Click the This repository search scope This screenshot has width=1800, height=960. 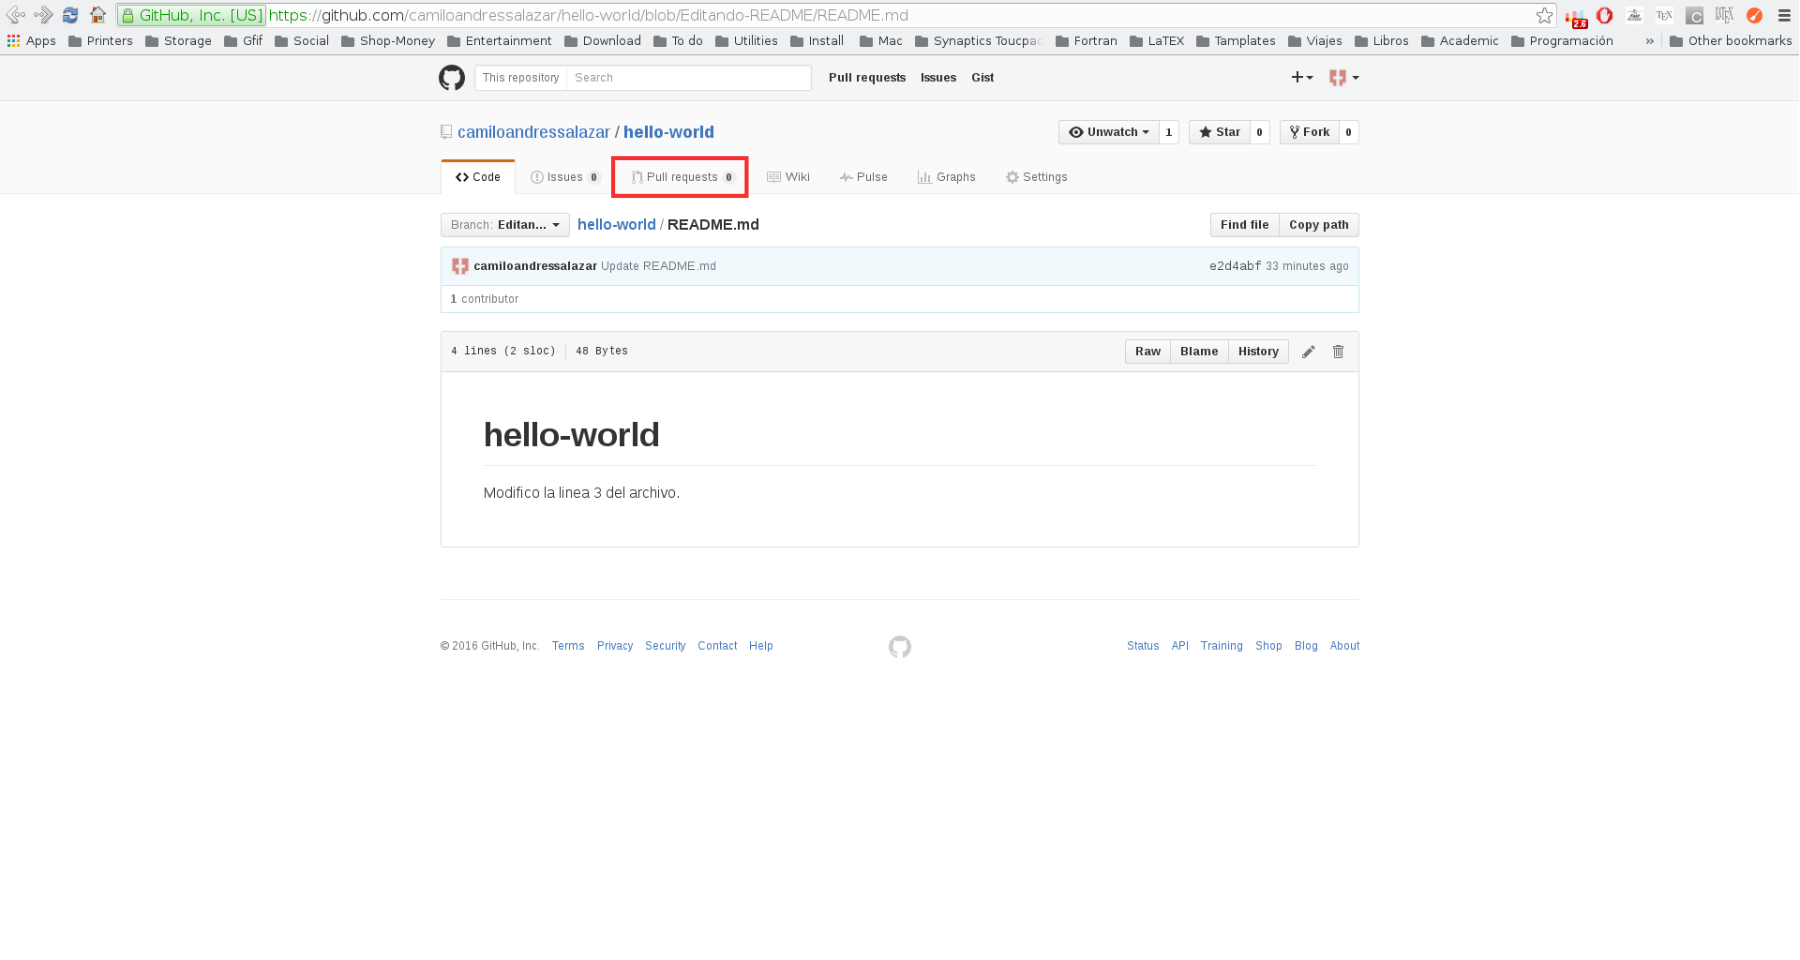tap(521, 78)
